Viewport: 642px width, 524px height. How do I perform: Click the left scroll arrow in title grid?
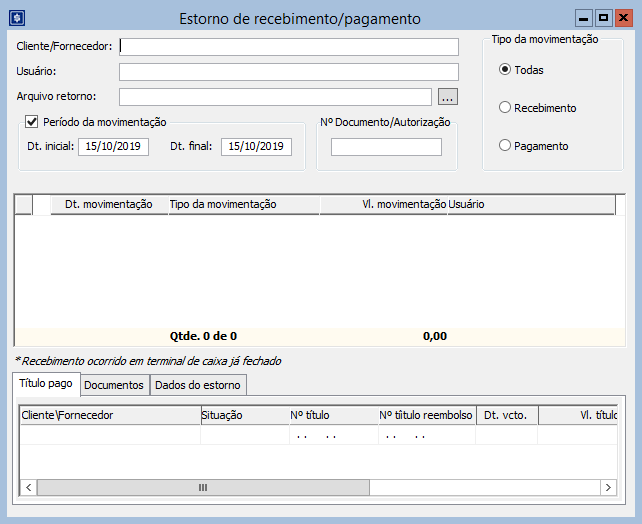point(28,487)
